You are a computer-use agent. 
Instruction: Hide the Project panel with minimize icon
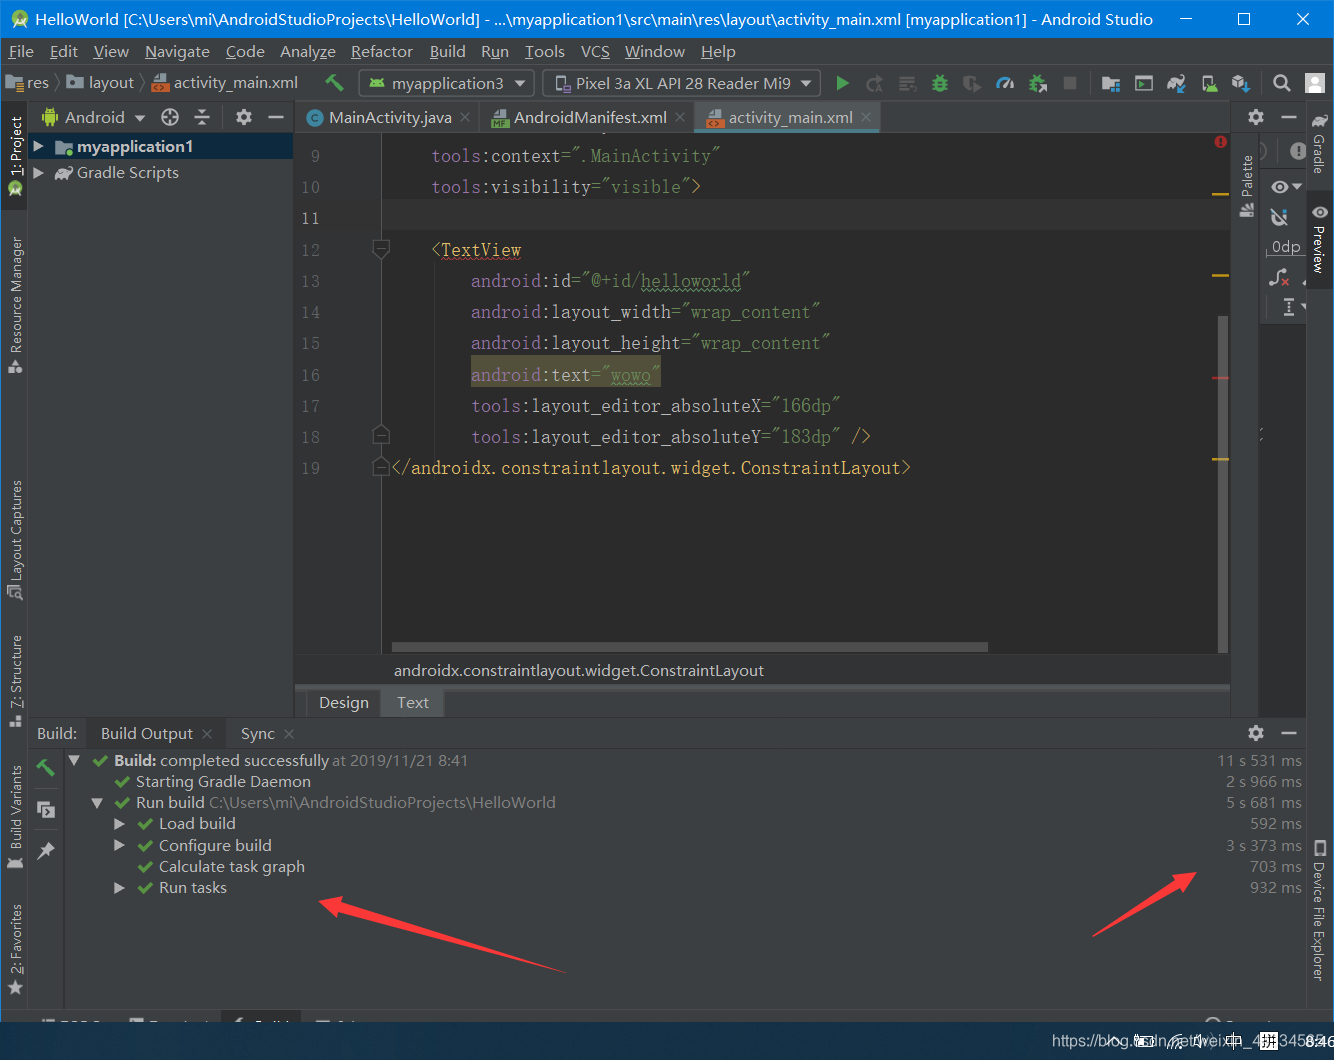[x=276, y=117]
